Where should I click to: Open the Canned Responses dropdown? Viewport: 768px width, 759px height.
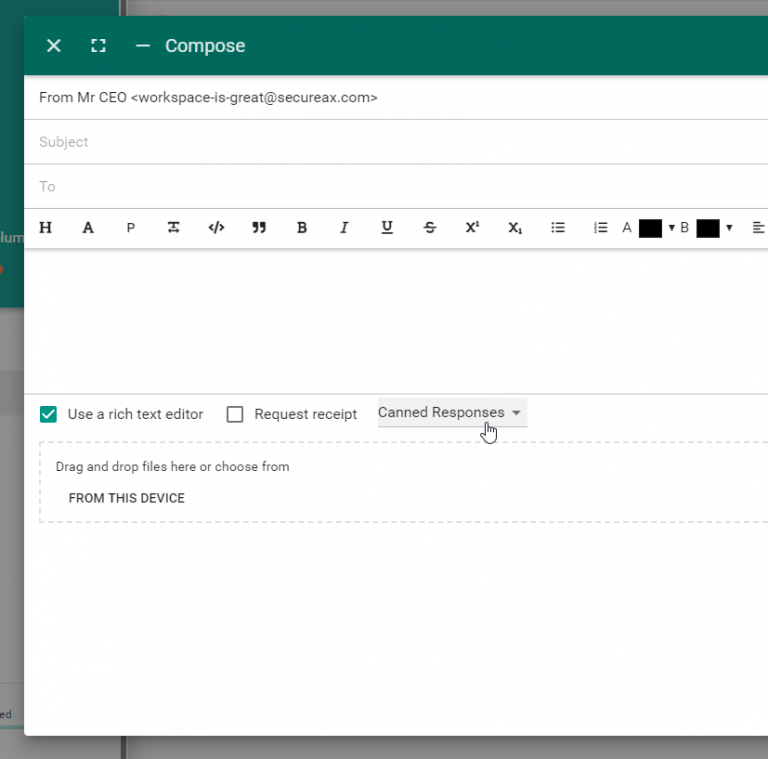pyautogui.click(x=451, y=413)
